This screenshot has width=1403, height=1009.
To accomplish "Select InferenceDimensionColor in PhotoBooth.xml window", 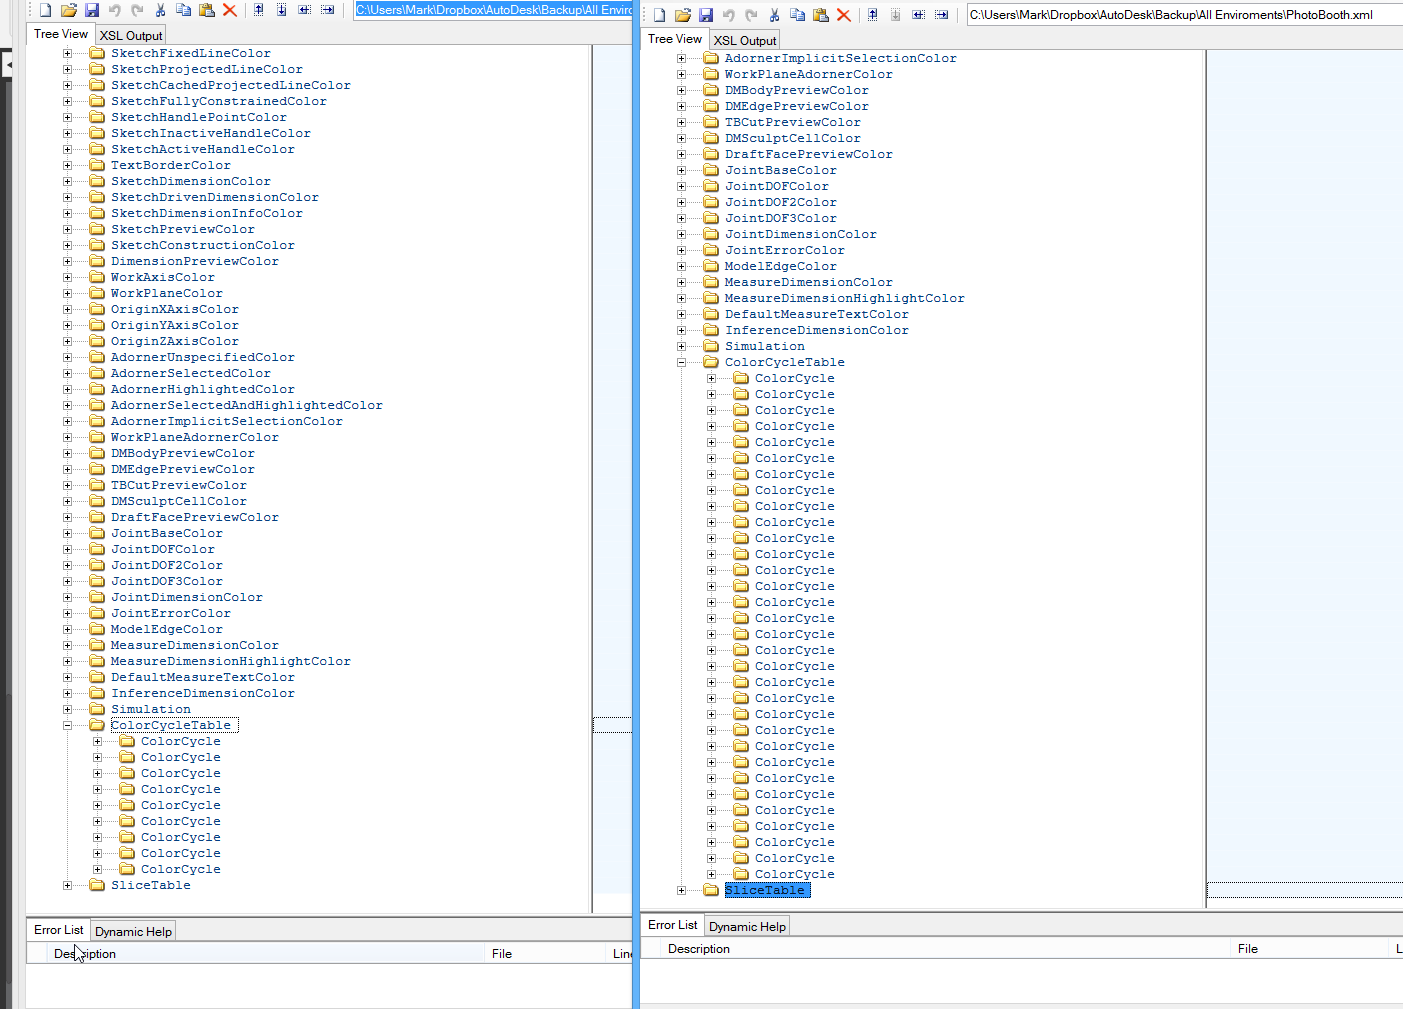I will (x=816, y=330).
